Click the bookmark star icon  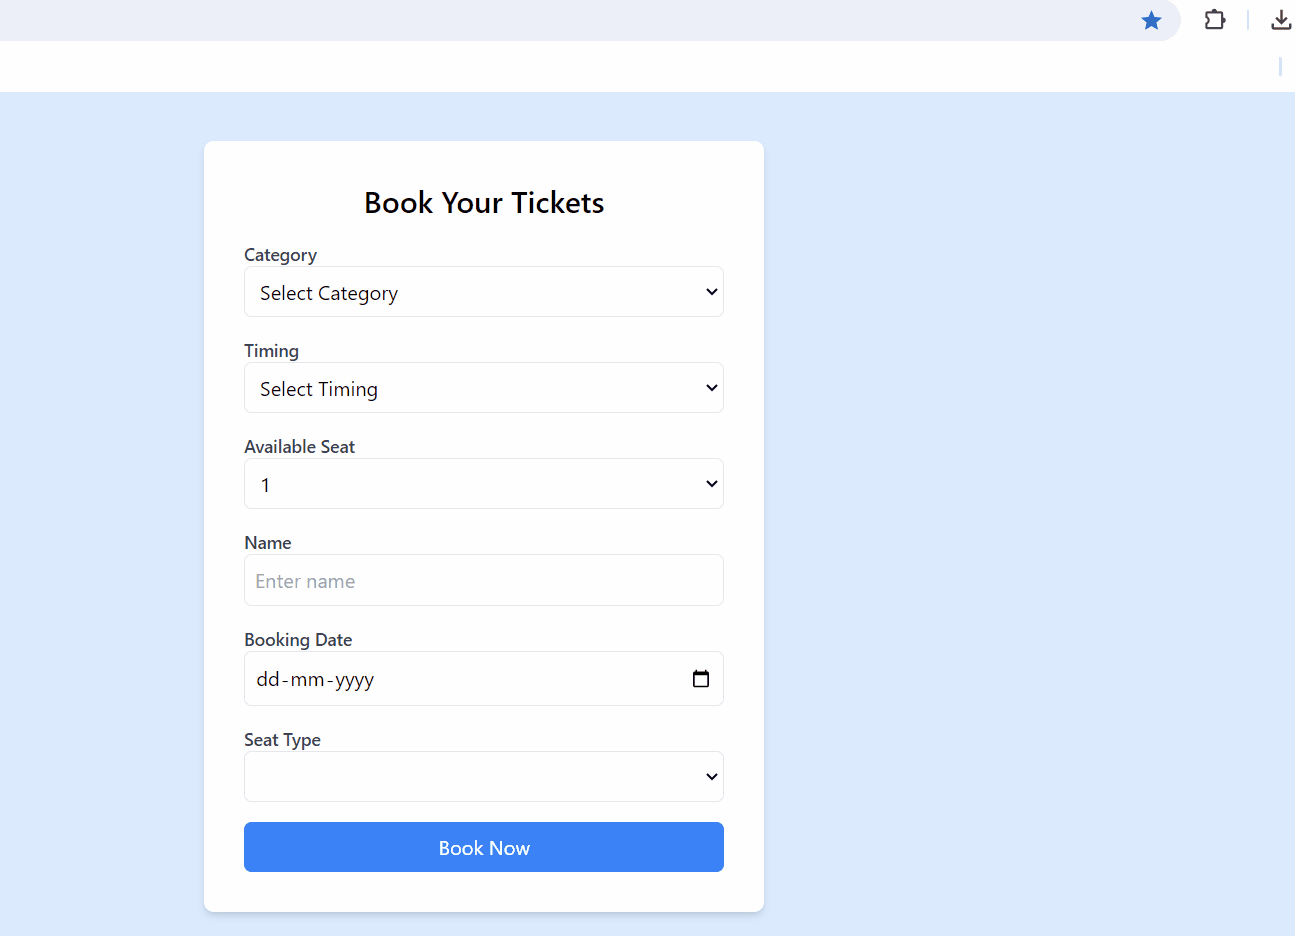(x=1151, y=21)
